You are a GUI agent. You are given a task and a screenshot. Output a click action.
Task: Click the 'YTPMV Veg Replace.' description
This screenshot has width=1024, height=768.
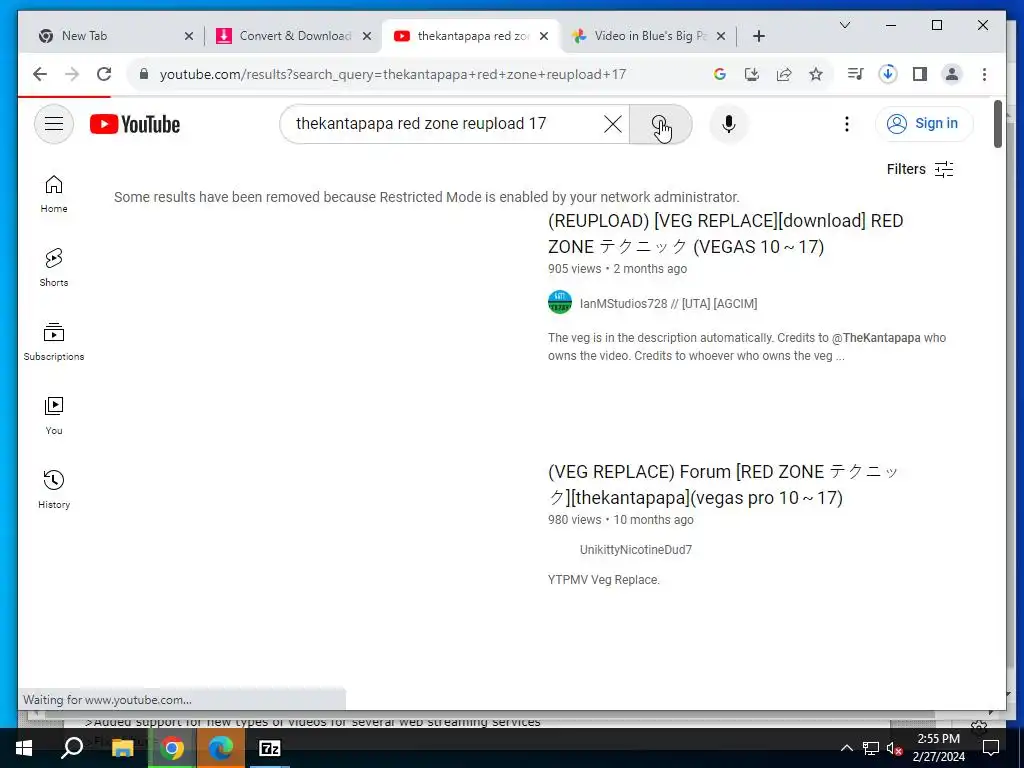pyautogui.click(x=603, y=580)
